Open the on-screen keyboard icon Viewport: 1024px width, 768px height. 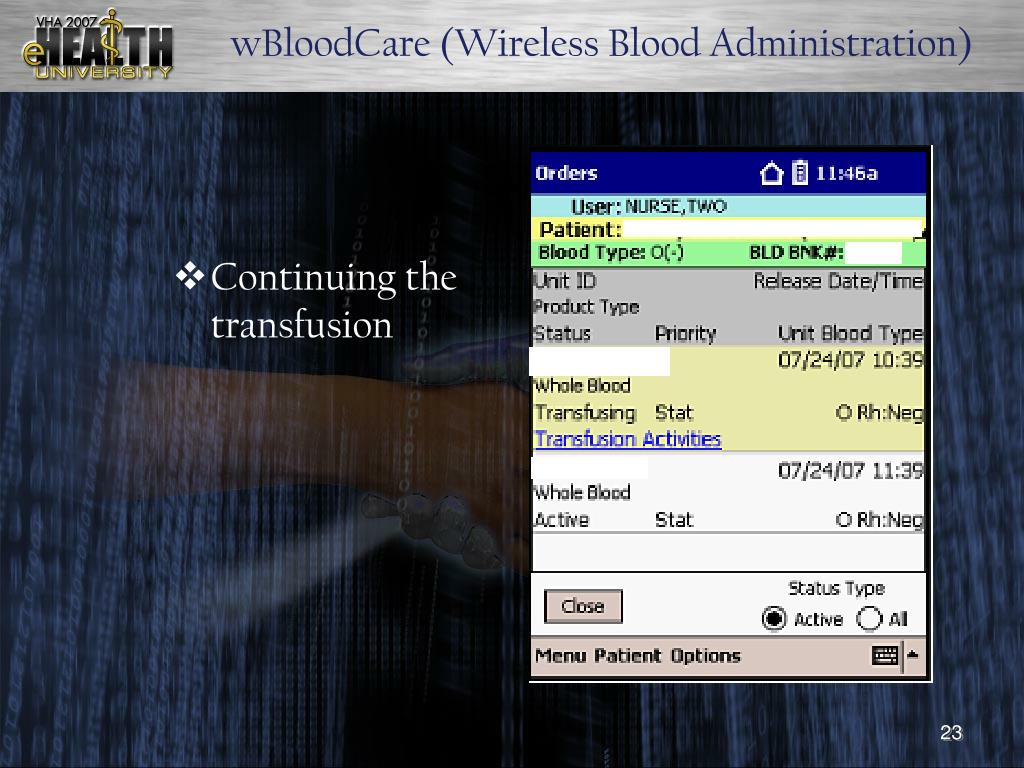click(885, 655)
